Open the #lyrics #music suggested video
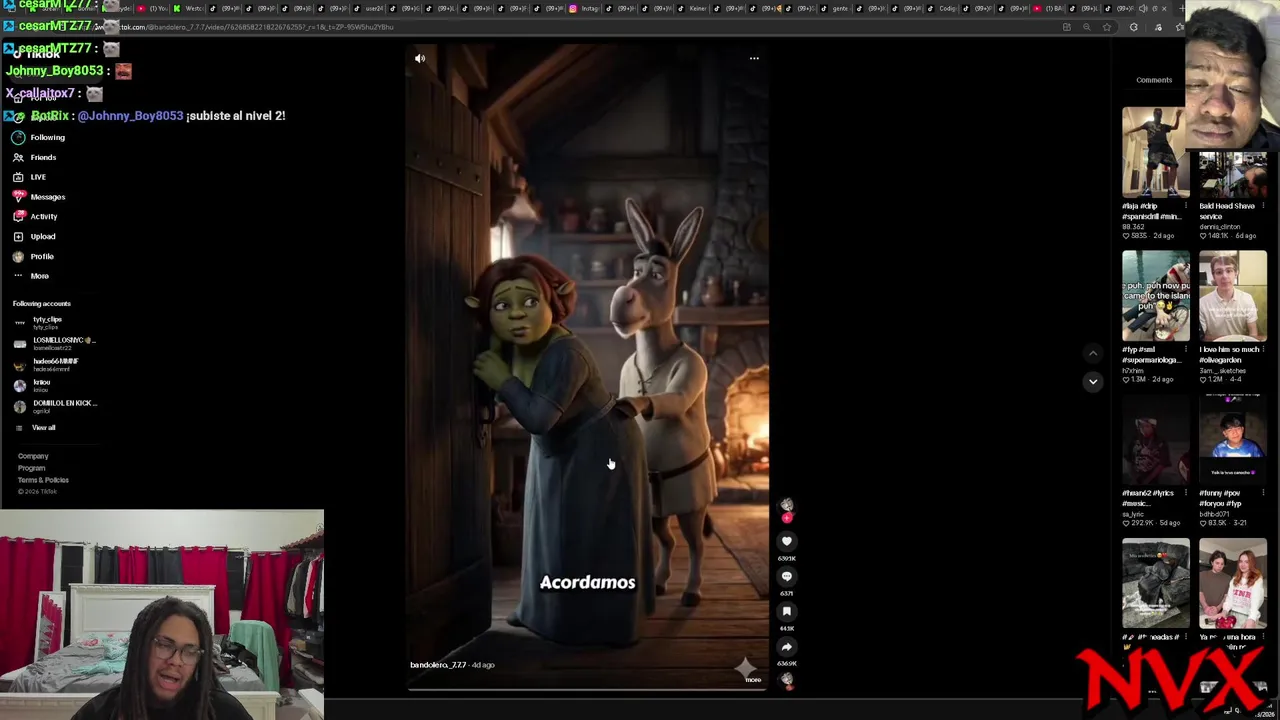 [x=1155, y=439]
